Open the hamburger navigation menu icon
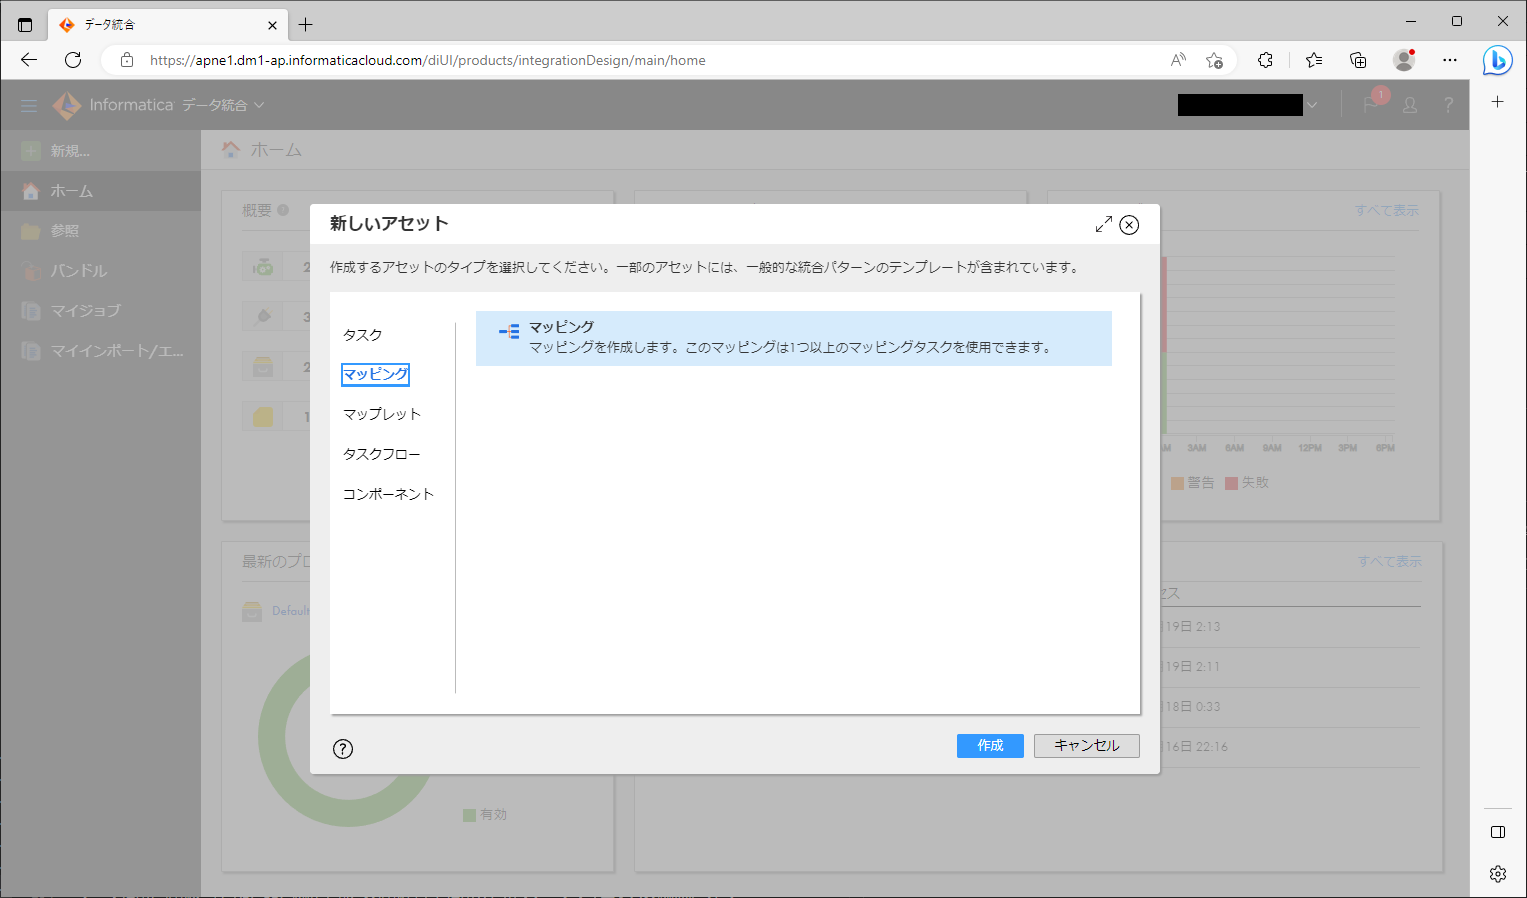The height and width of the screenshot is (898, 1527). 28,104
